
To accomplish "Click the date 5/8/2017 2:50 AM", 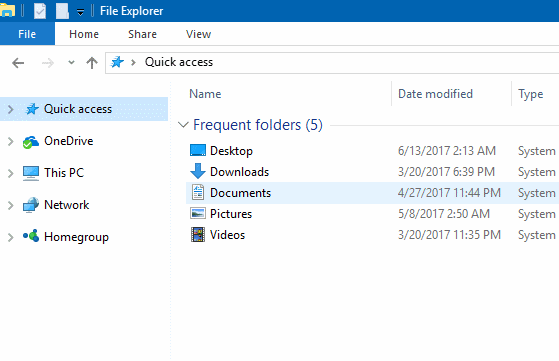I will coord(443,214).
